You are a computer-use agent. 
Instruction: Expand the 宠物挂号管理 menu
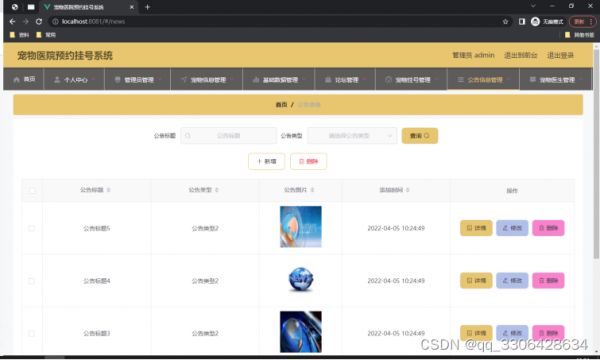click(411, 80)
